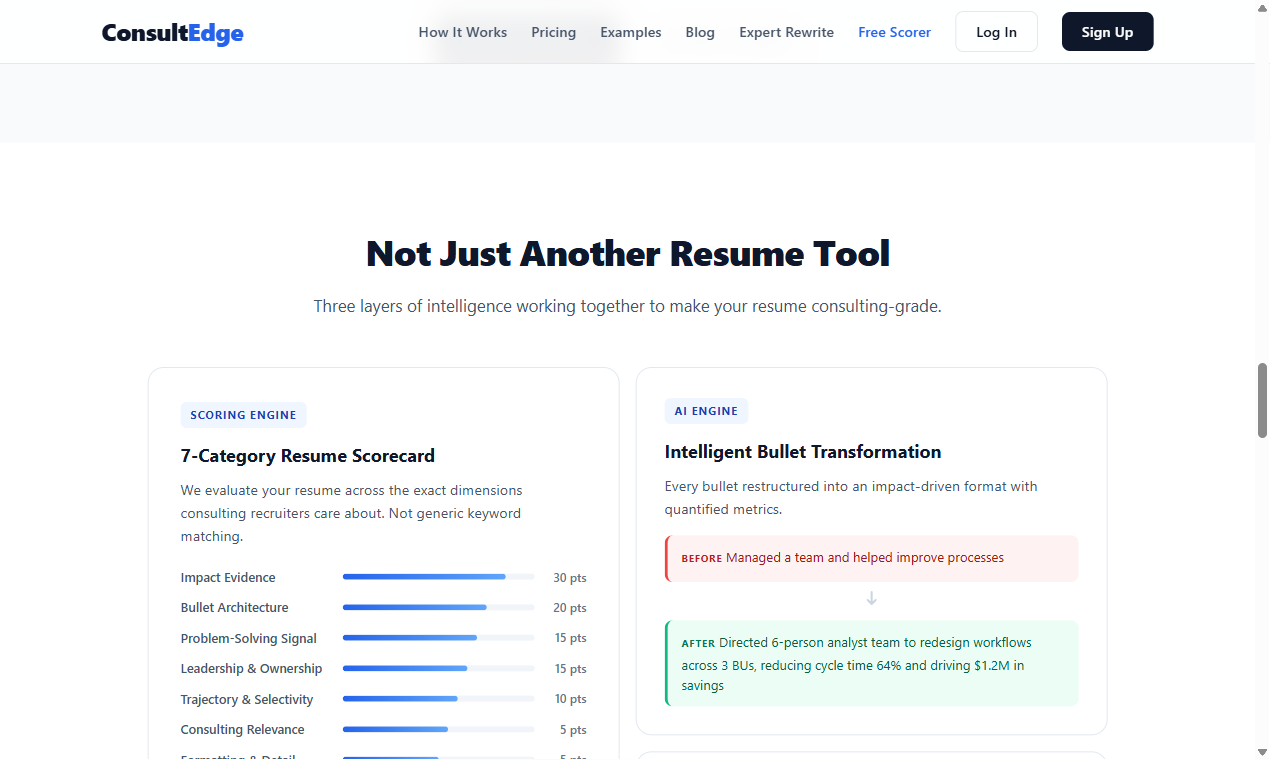Click the AI ENGINE badge
1270x760 pixels.
click(706, 411)
